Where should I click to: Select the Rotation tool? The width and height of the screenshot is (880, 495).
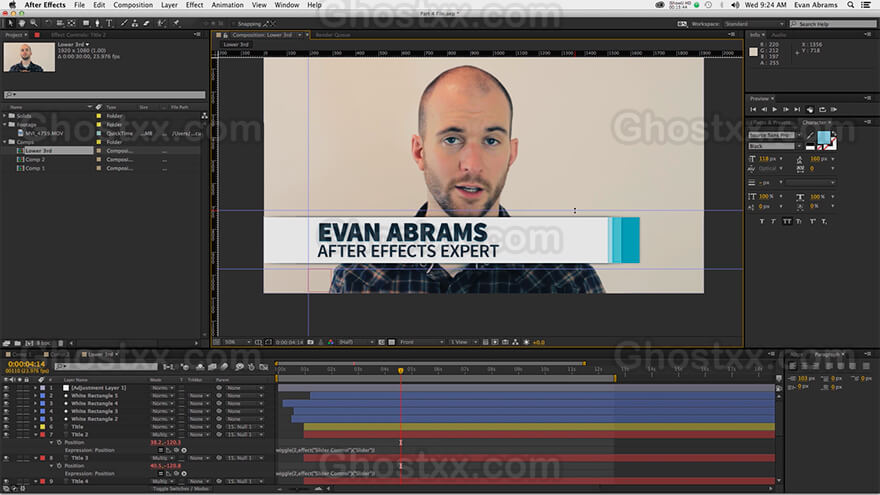tap(48, 23)
